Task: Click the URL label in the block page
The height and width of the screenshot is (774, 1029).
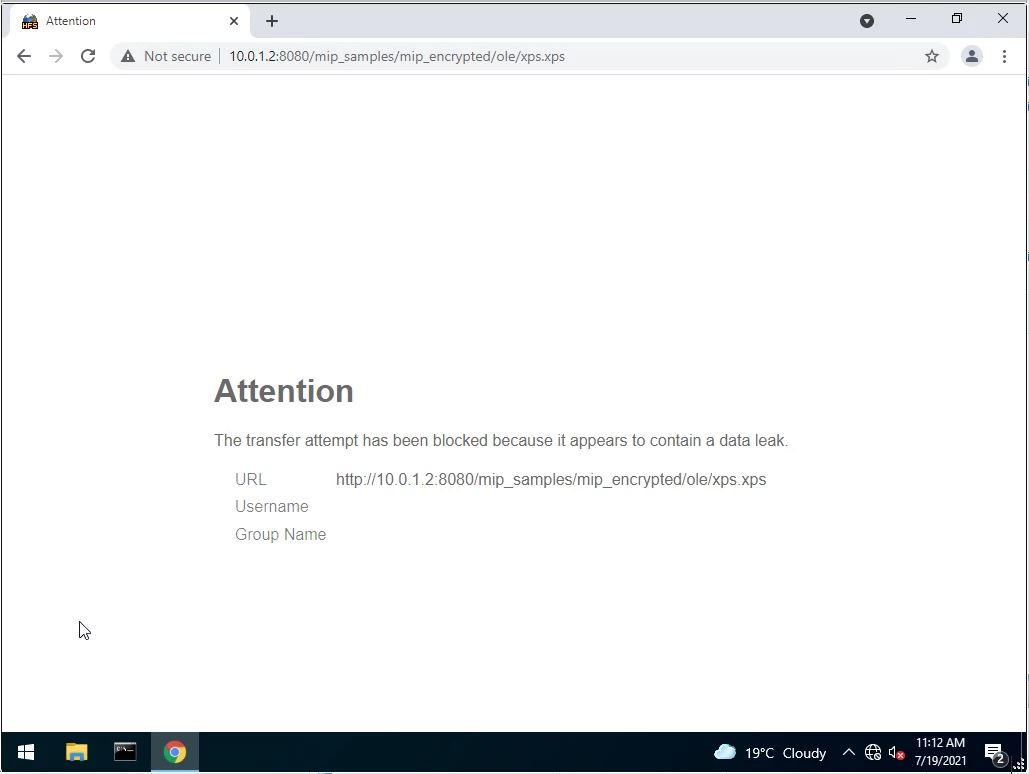Action: [251, 479]
